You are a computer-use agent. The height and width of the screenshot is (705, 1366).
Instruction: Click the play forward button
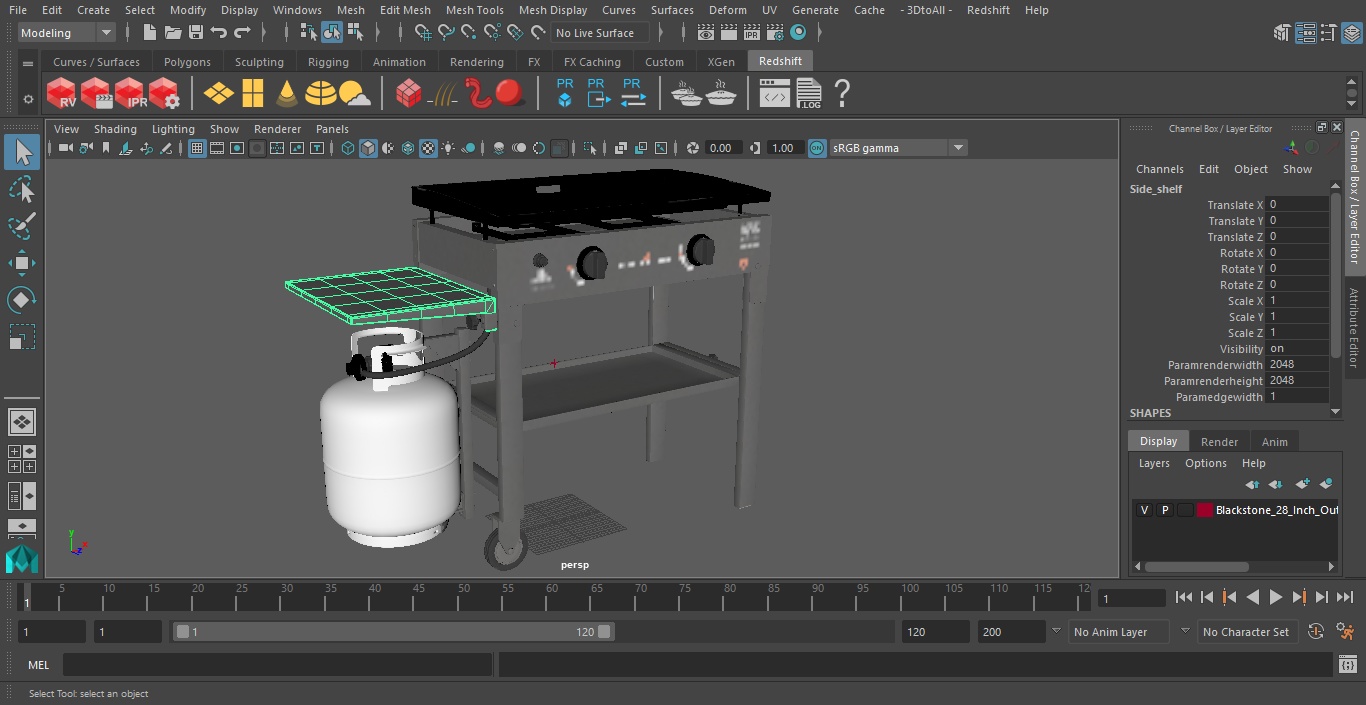(x=1275, y=598)
